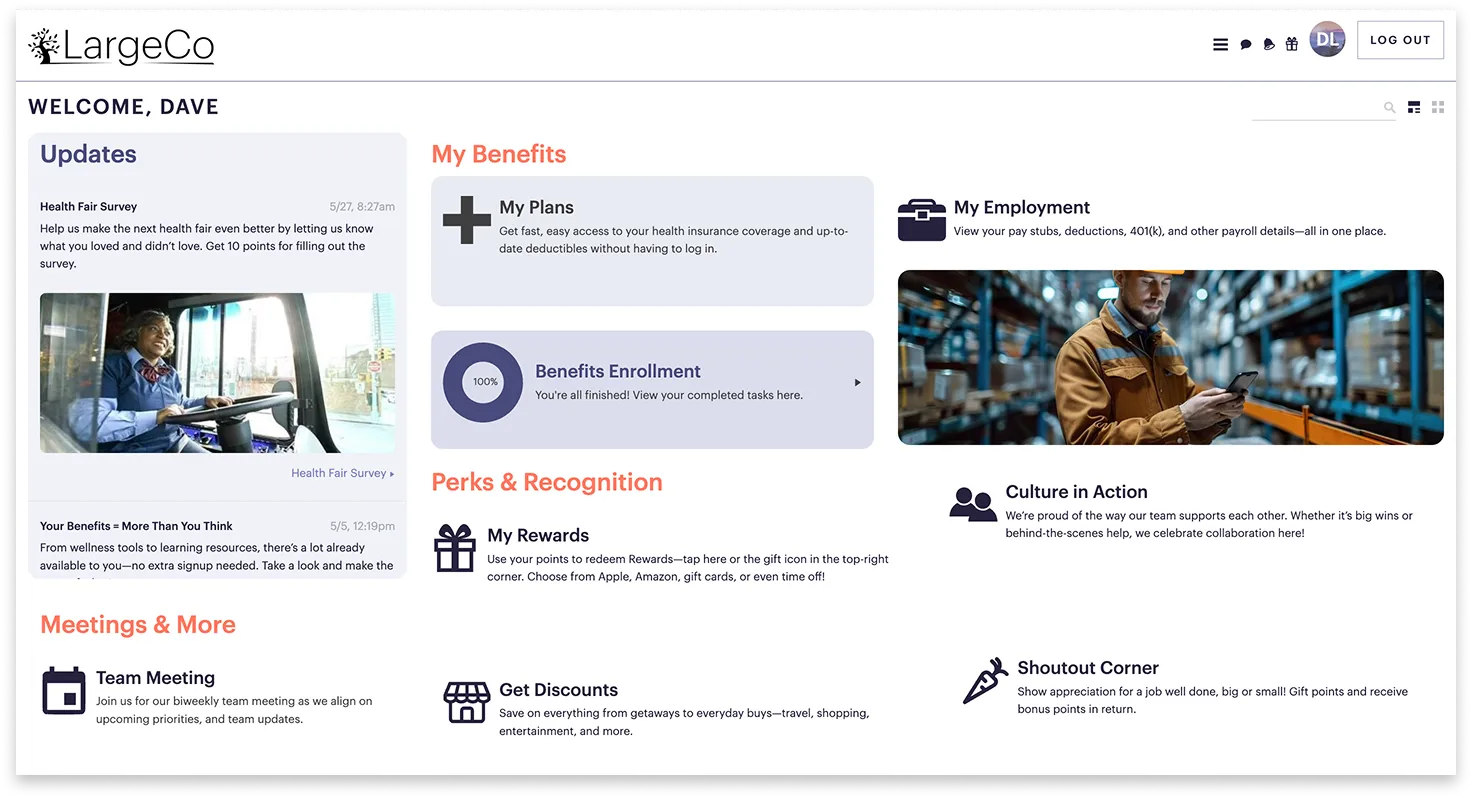1472x798 pixels.
Task: Click the 'We're proud of the way' text
Action: coord(1209,525)
